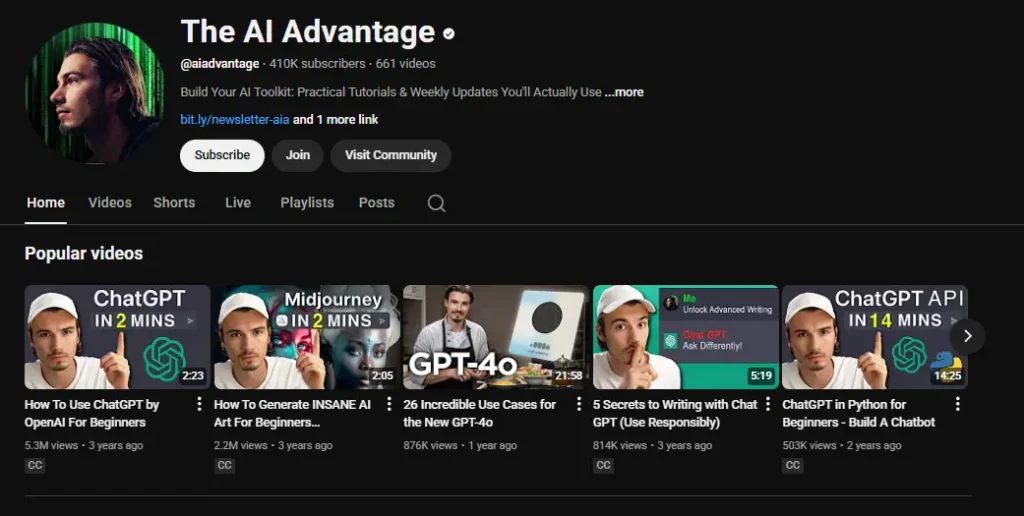This screenshot has width=1024, height=516.
Task: Open options menu for 26 Incredible Use Cases video
Action: point(578,404)
